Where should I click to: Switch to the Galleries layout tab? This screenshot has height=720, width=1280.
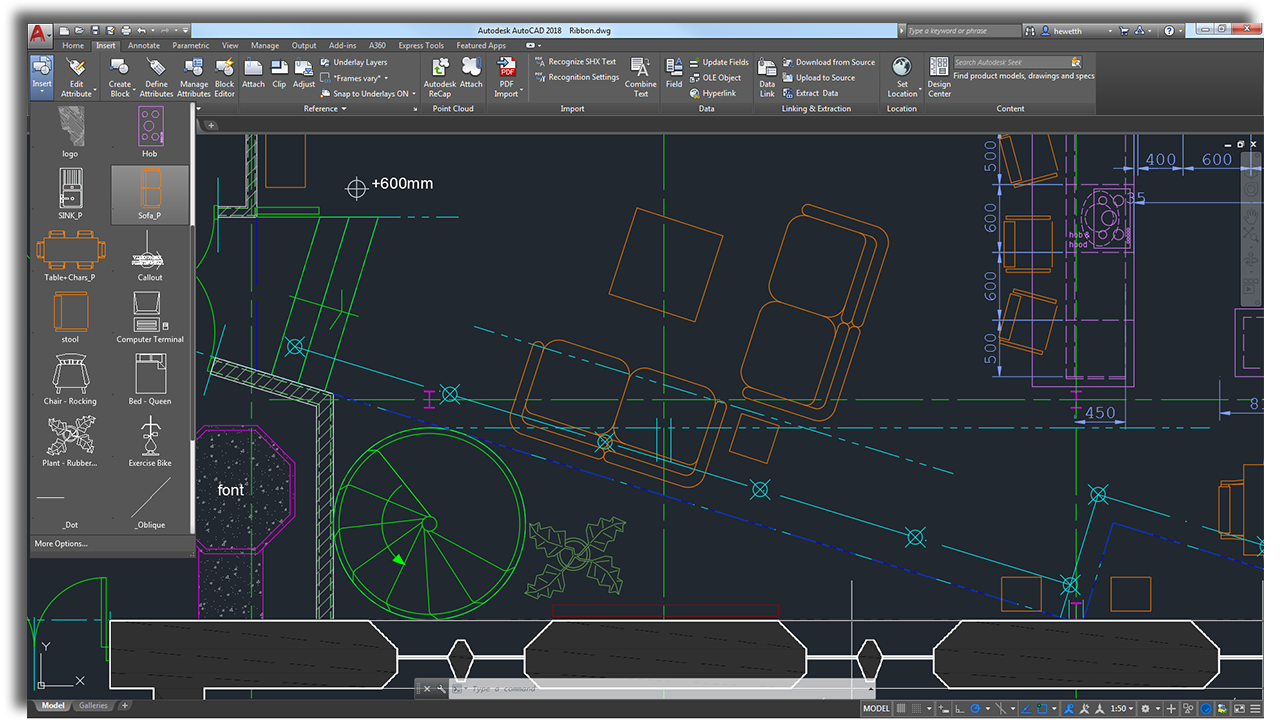point(93,706)
